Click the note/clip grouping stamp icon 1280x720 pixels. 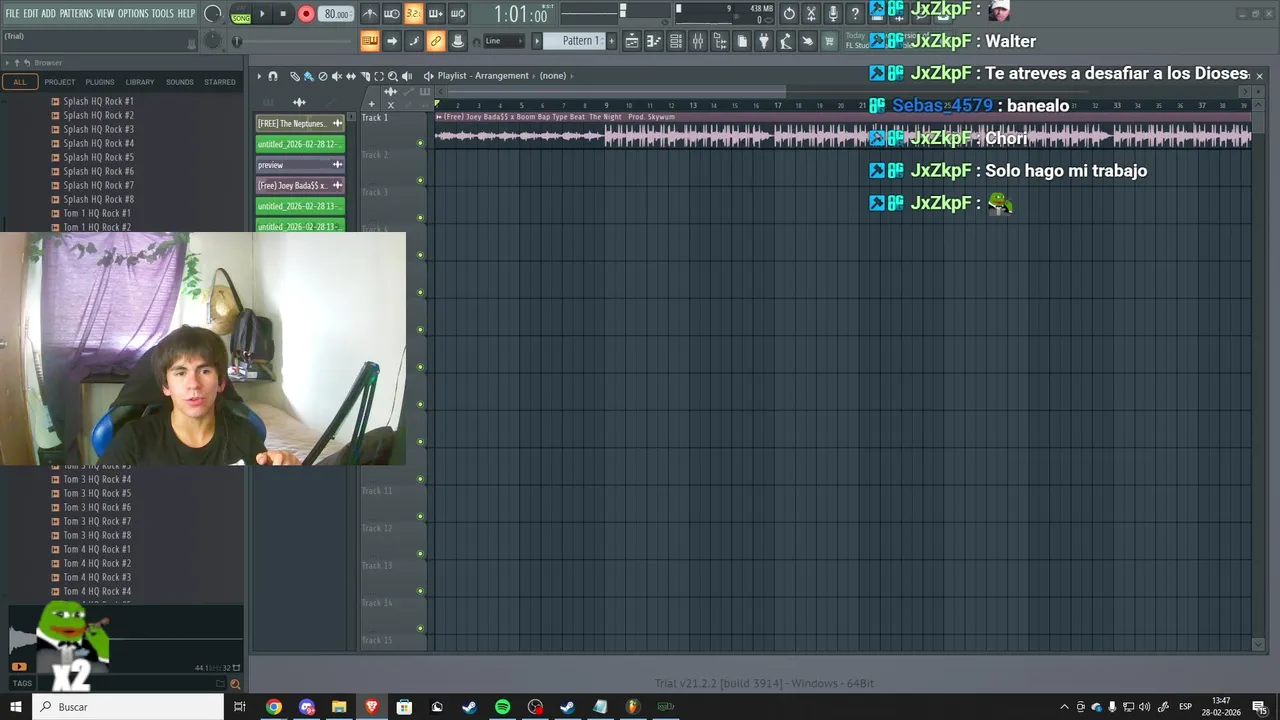458,41
